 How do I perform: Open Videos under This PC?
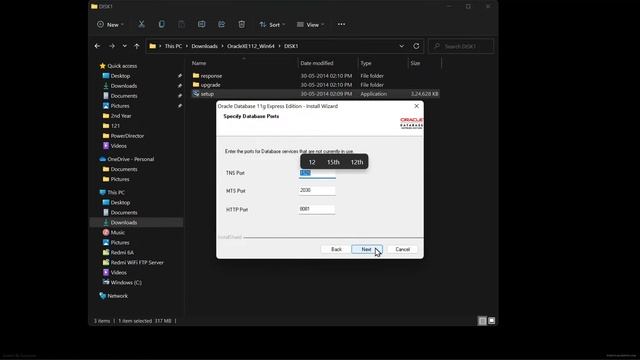[x=118, y=272]
